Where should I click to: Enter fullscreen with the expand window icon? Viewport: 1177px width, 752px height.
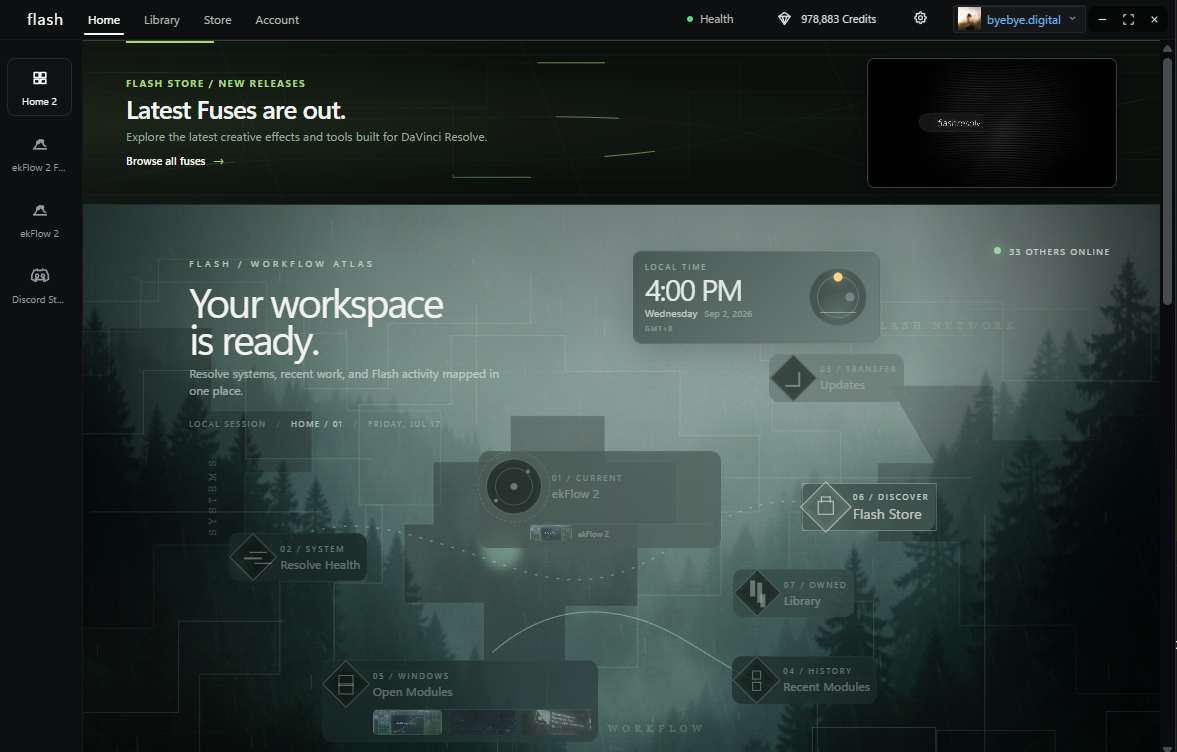1128,20
